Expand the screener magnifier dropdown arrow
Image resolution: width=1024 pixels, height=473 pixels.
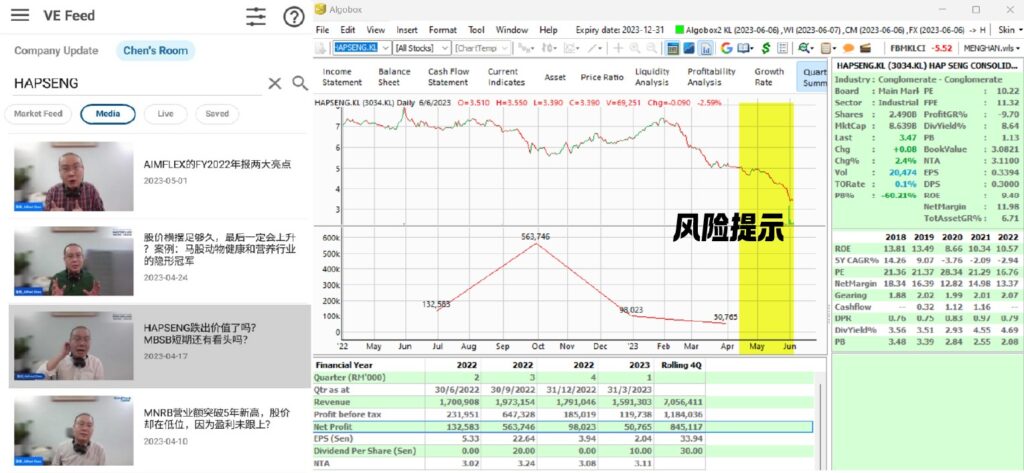click(812, 48)
